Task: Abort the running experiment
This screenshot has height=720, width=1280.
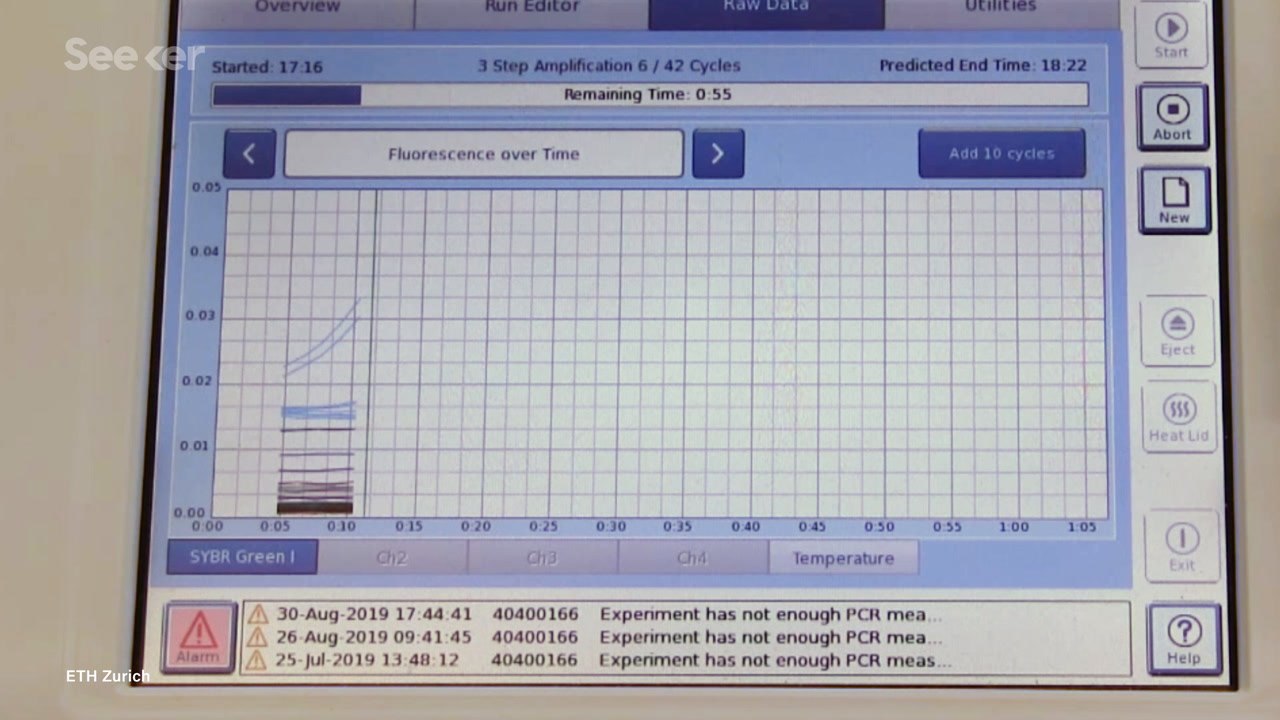Action: tap(1172, 117)
